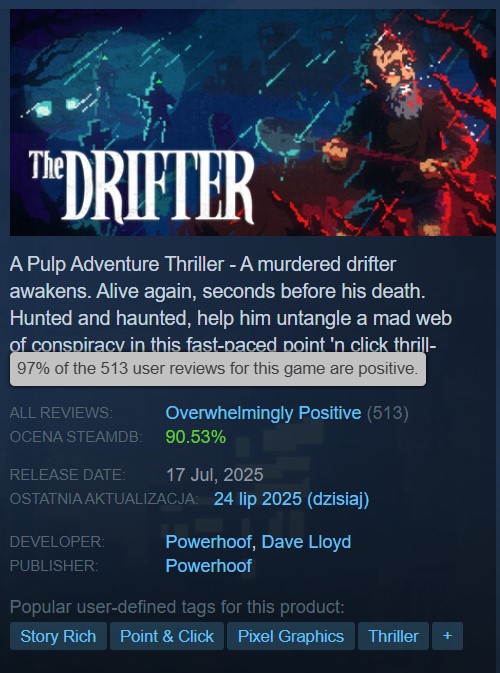The width and height of the screenshot is (500, 673).
Task: Click the Drifter logo title in banner
Action: [142, 187]
